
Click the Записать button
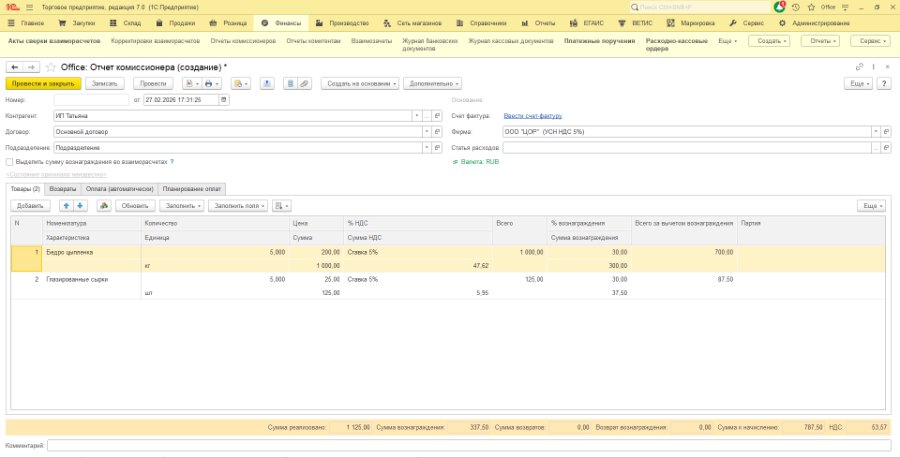tap(105, 84)
